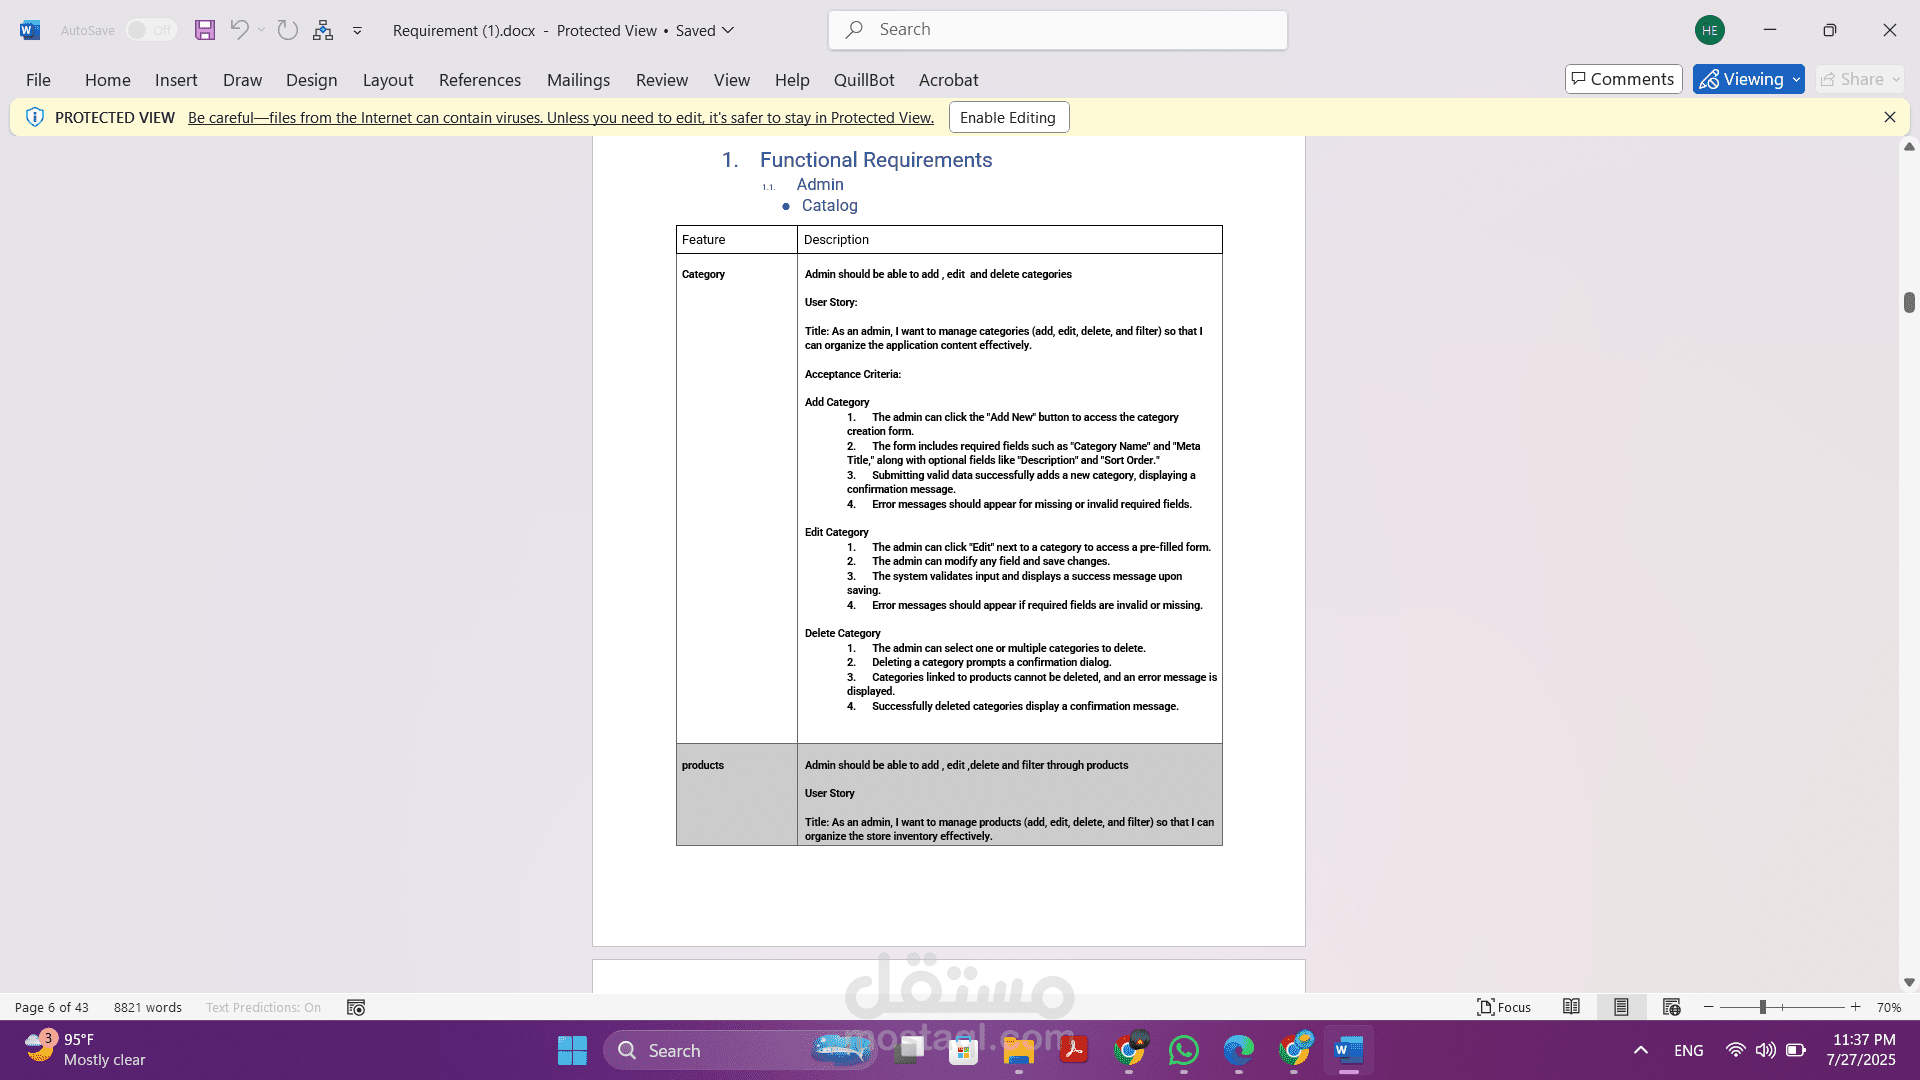Open Adobe Acrobat from taskbar
The image size is (1920, 1080).
(1074, 1051)
